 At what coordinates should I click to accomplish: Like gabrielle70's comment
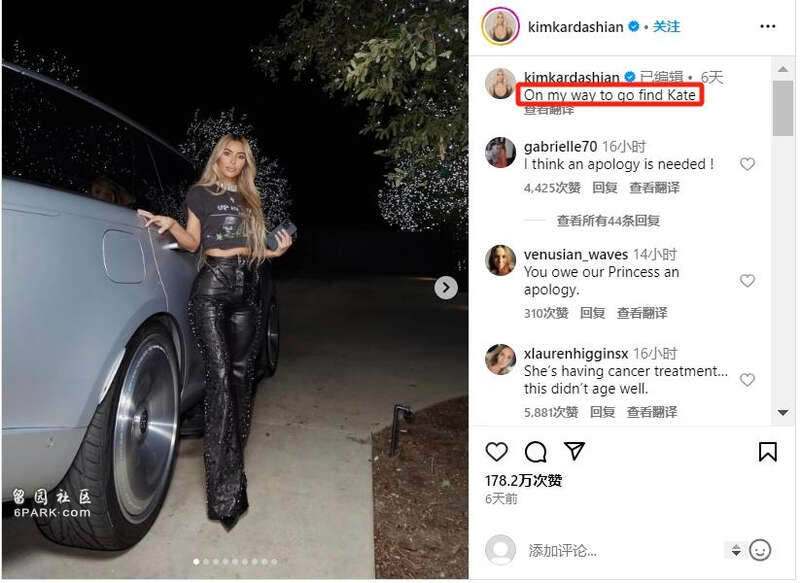pos(747,164)
